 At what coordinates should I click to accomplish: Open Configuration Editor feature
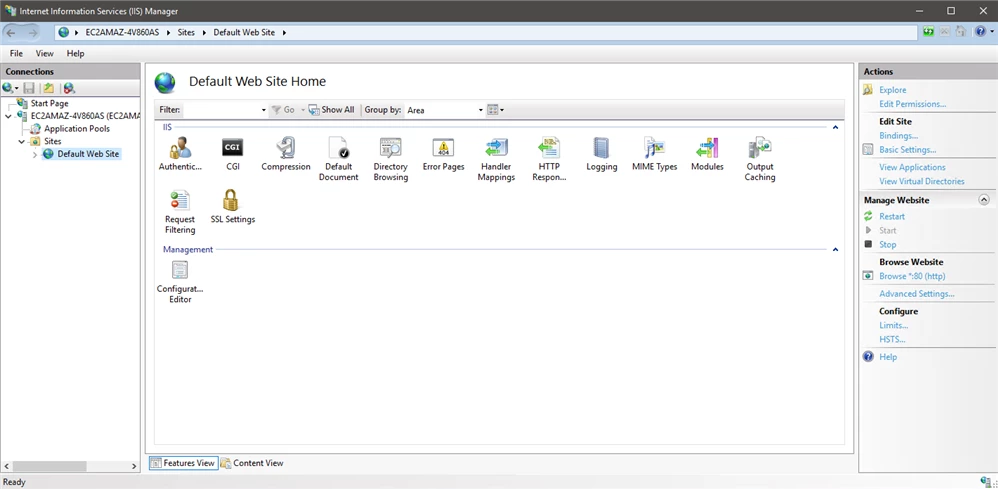coord(180,281)
